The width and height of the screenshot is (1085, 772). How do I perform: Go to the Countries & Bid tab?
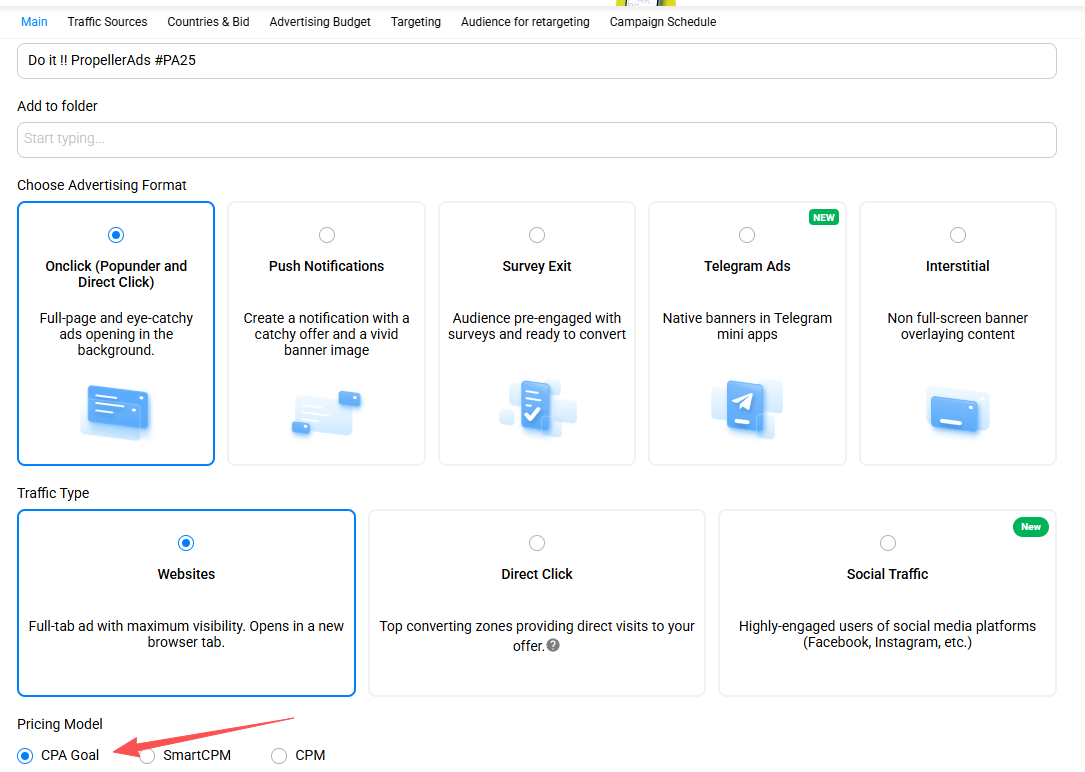click(208, 21)
